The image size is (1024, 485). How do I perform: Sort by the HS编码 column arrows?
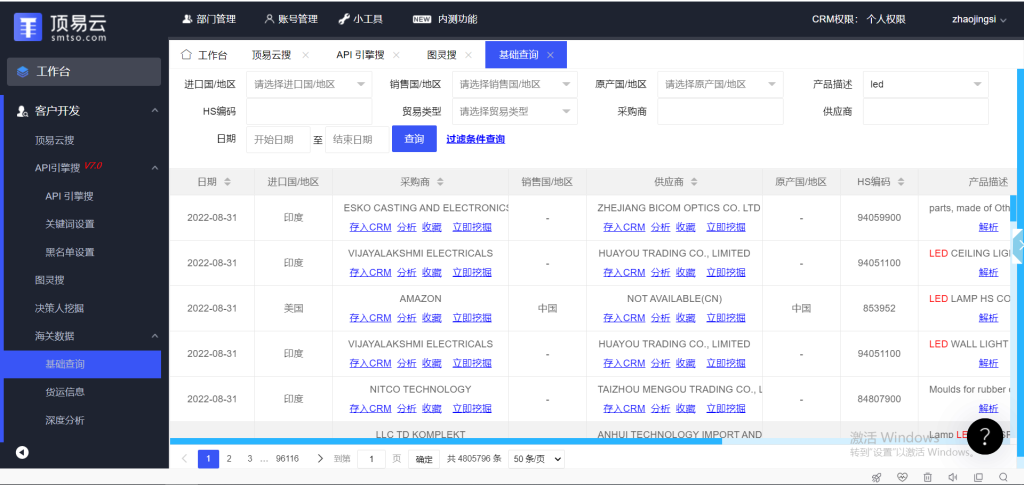[x=896, y=182]
